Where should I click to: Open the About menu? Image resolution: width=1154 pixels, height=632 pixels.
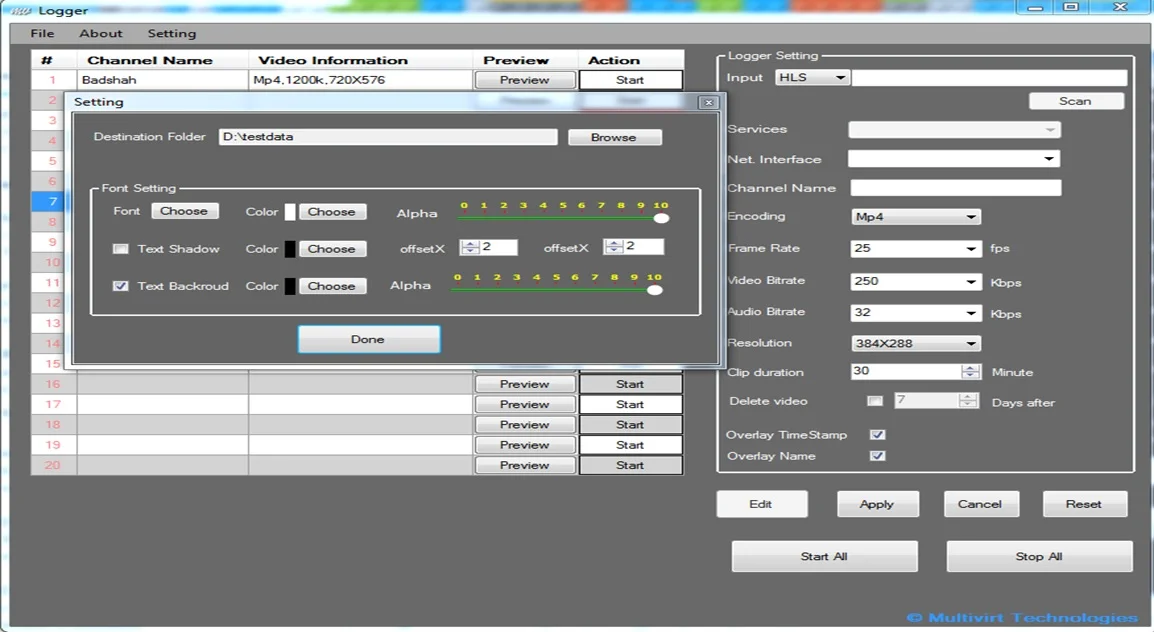[x=100, y=33]
